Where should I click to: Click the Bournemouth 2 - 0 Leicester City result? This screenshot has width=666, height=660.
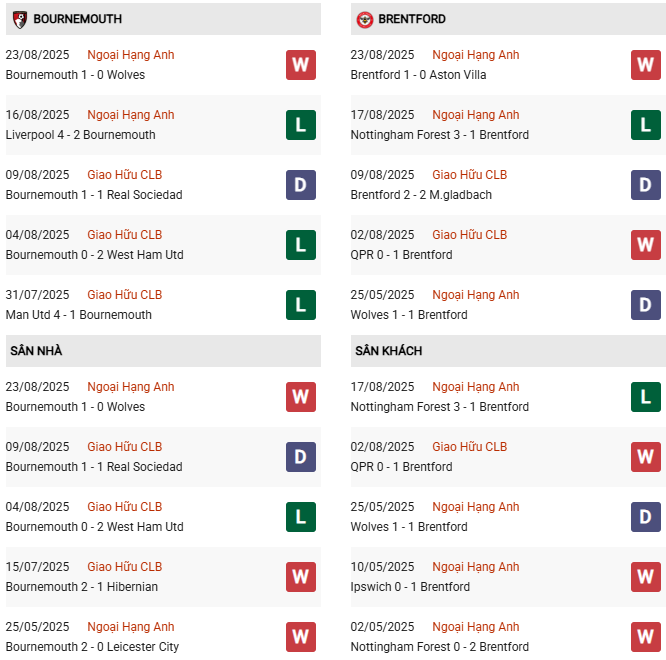coord(83,647)
